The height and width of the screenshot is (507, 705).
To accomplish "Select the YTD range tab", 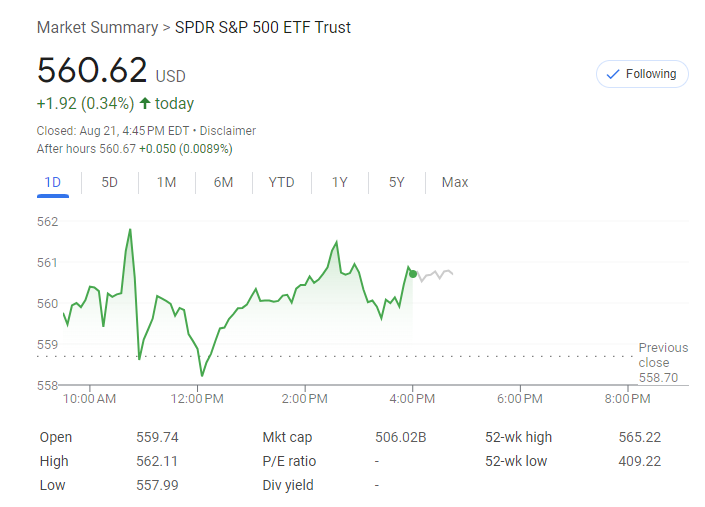I will point(281,182).
